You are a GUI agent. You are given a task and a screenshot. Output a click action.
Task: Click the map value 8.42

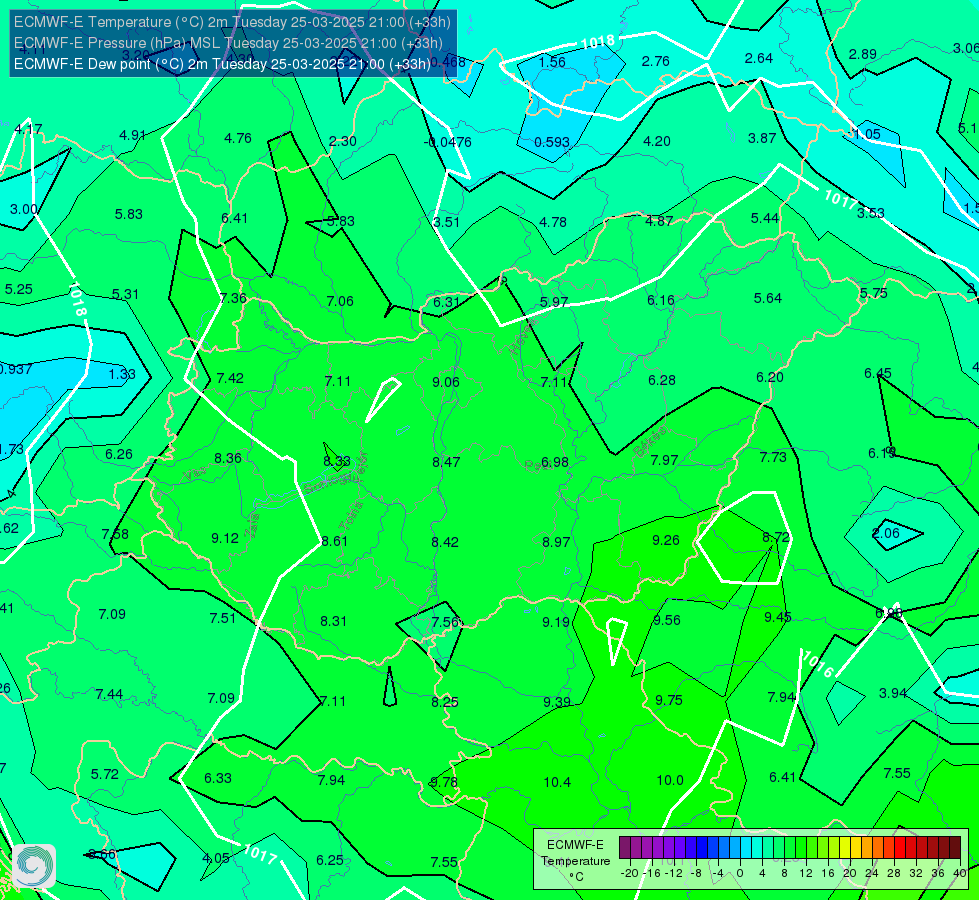coord(445,542)
